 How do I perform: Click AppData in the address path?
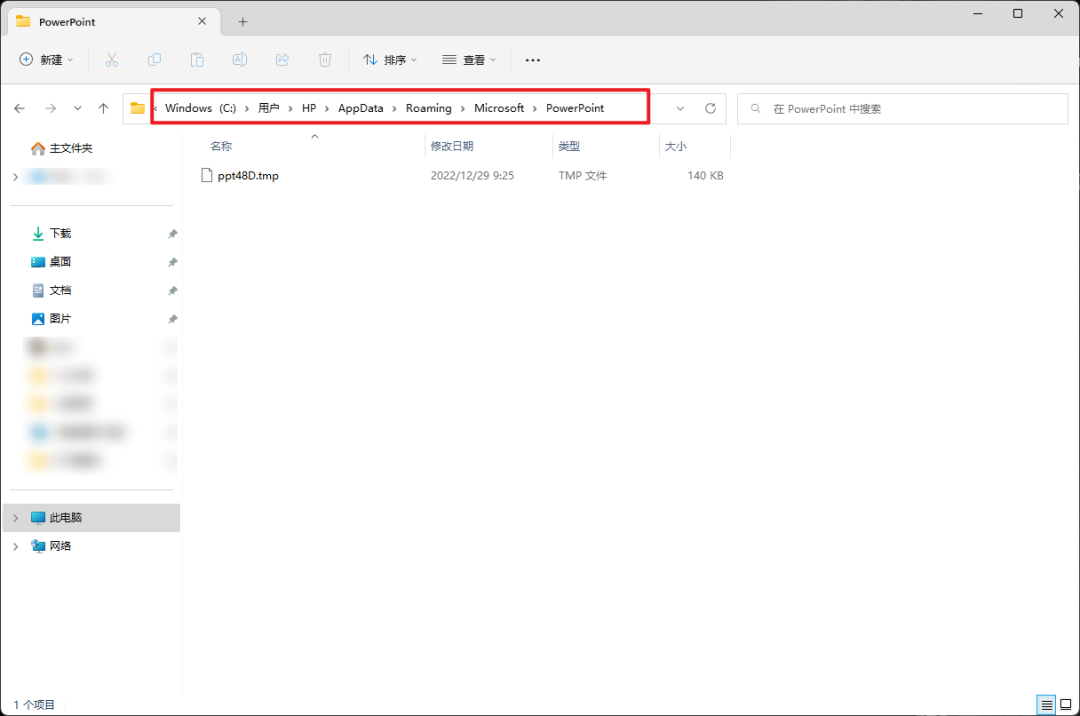point(360,108)
